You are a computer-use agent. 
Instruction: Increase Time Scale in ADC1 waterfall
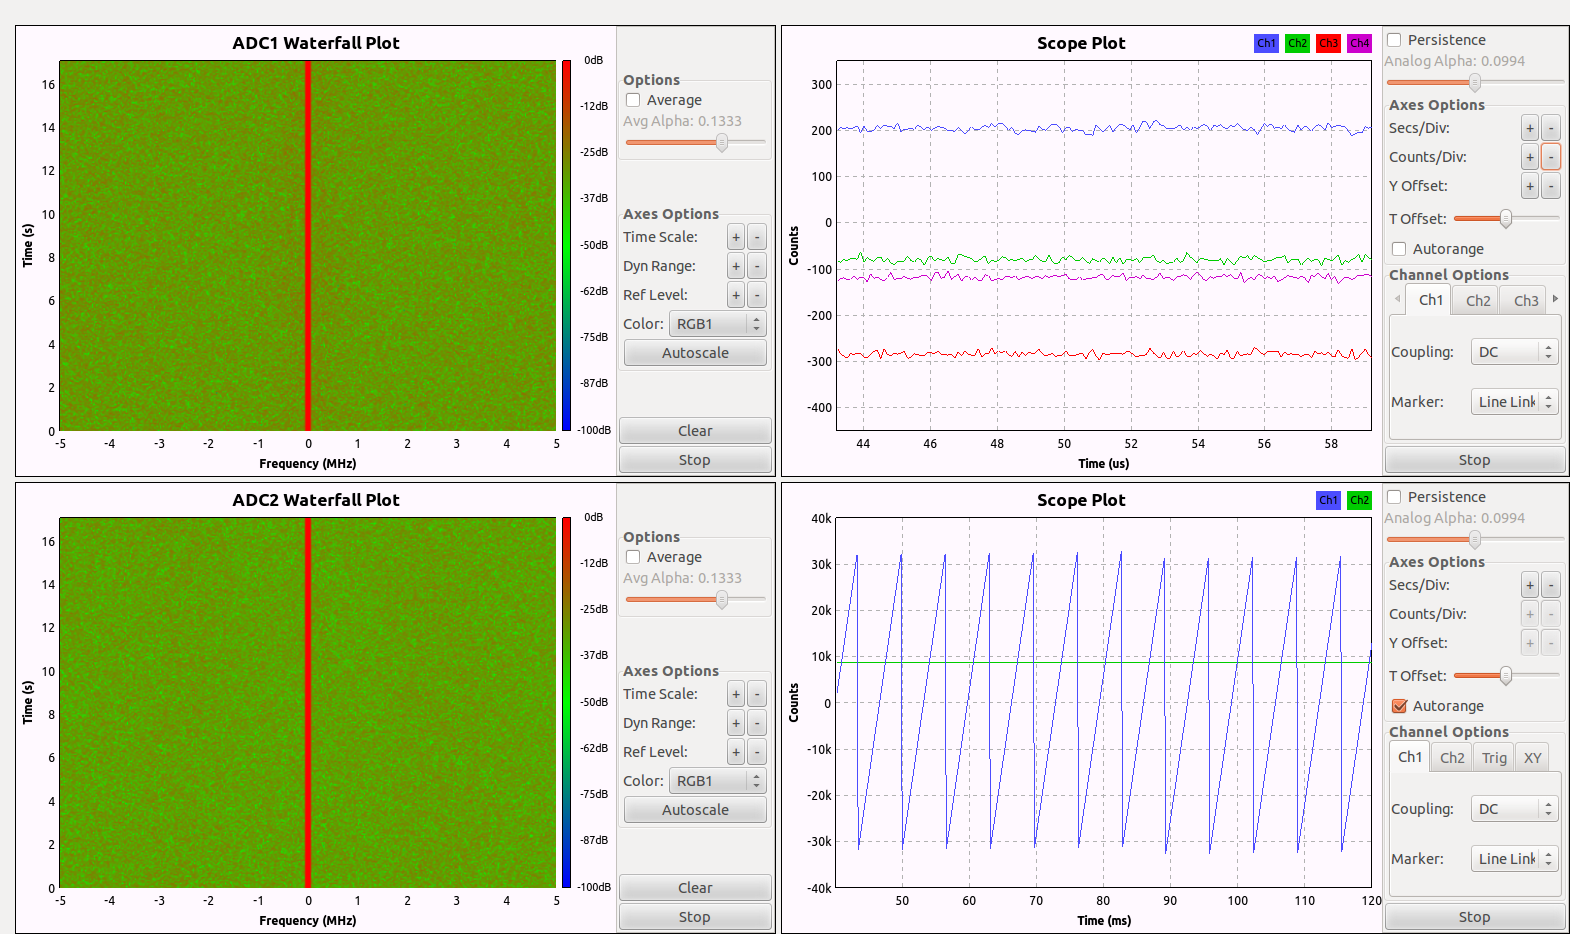pyautogui.click(x=736, y=237)
